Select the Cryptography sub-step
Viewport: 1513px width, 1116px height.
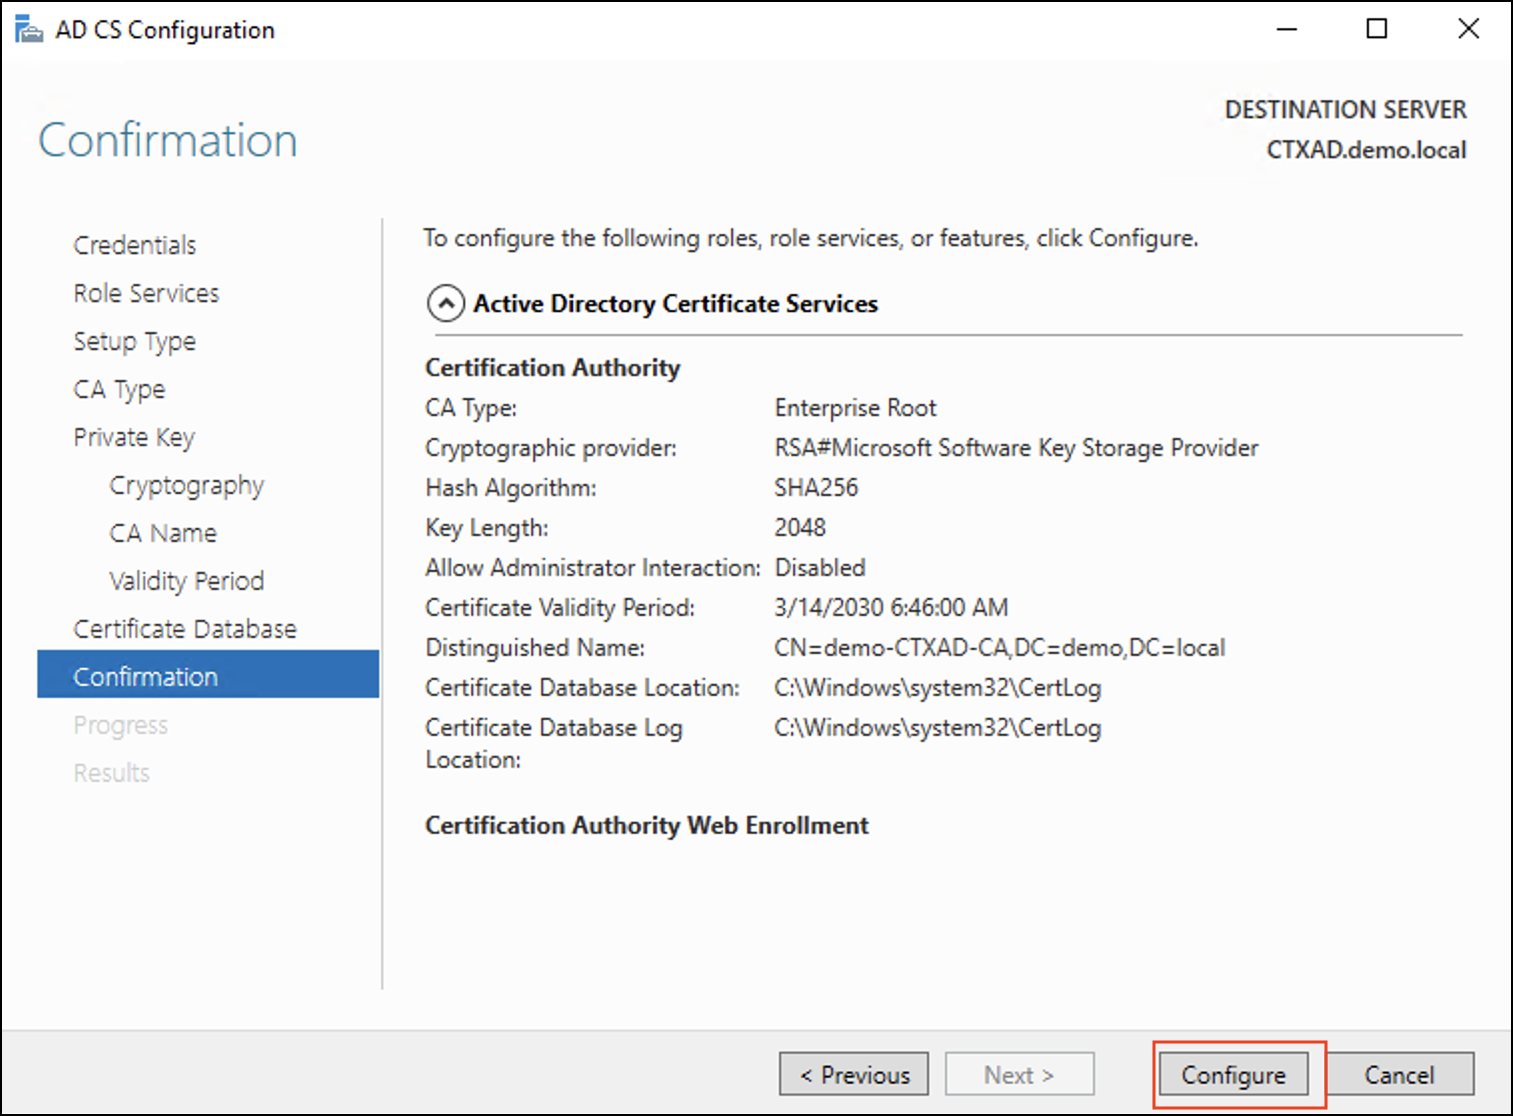point(186,485)
